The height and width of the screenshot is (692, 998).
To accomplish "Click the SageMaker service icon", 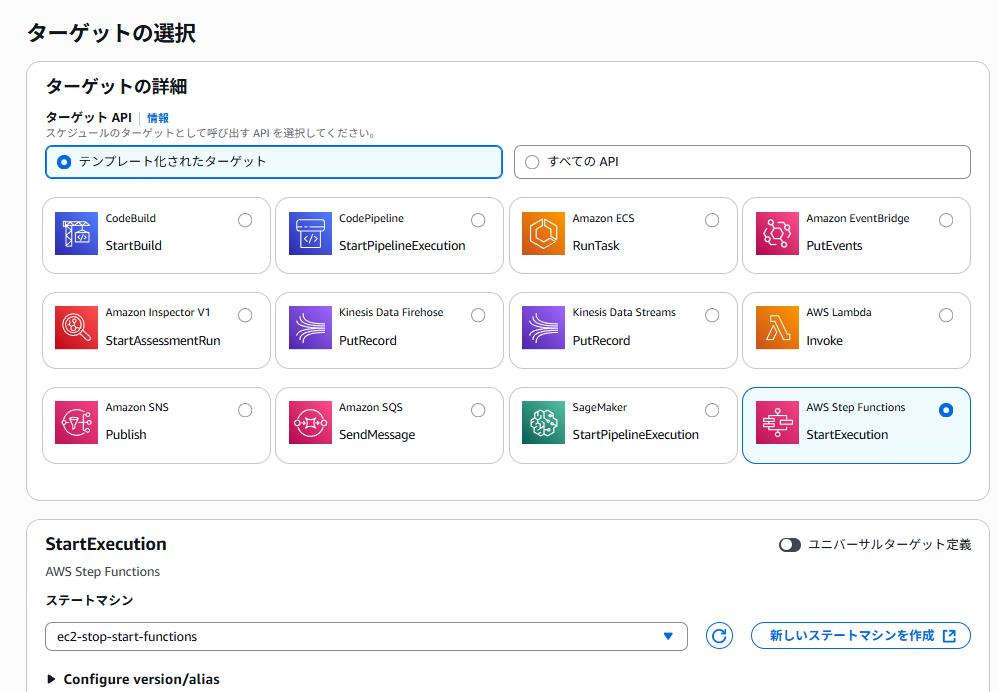I will 543,423.
